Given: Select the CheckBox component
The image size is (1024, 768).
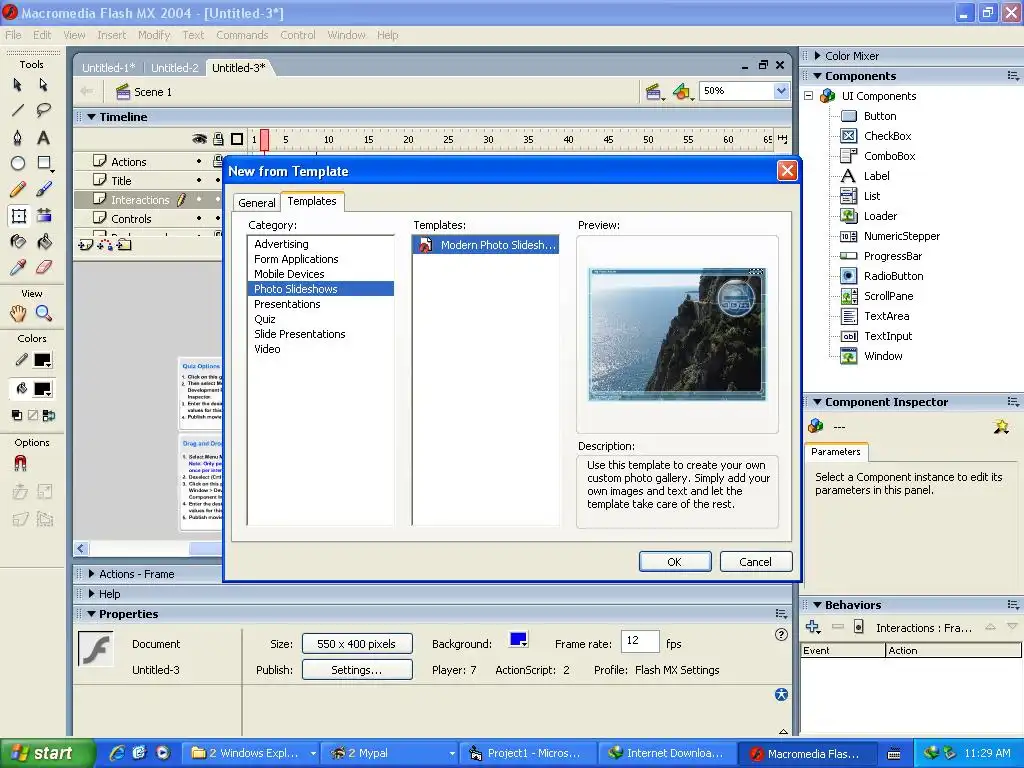Looking at the screenshot, I should (x=888, y=136).
